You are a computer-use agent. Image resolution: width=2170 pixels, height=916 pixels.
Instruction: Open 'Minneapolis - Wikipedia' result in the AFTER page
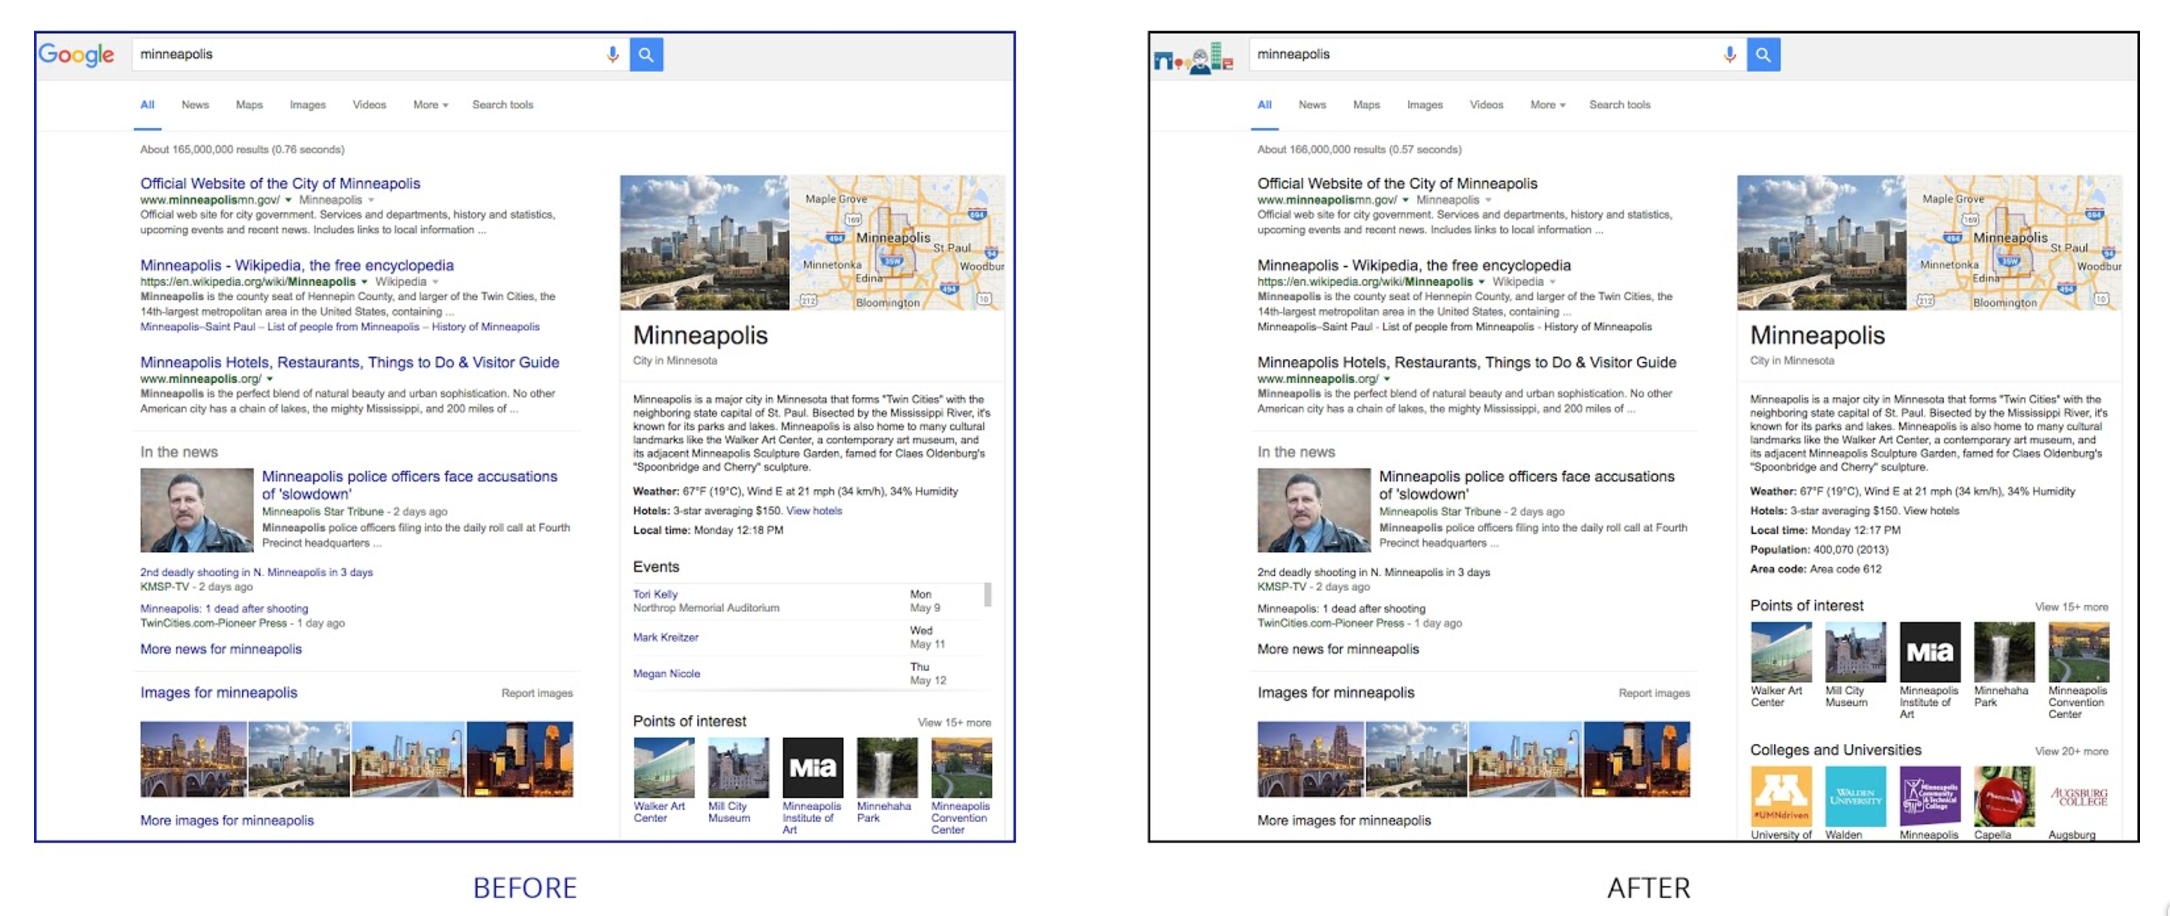click(1413, 265)
